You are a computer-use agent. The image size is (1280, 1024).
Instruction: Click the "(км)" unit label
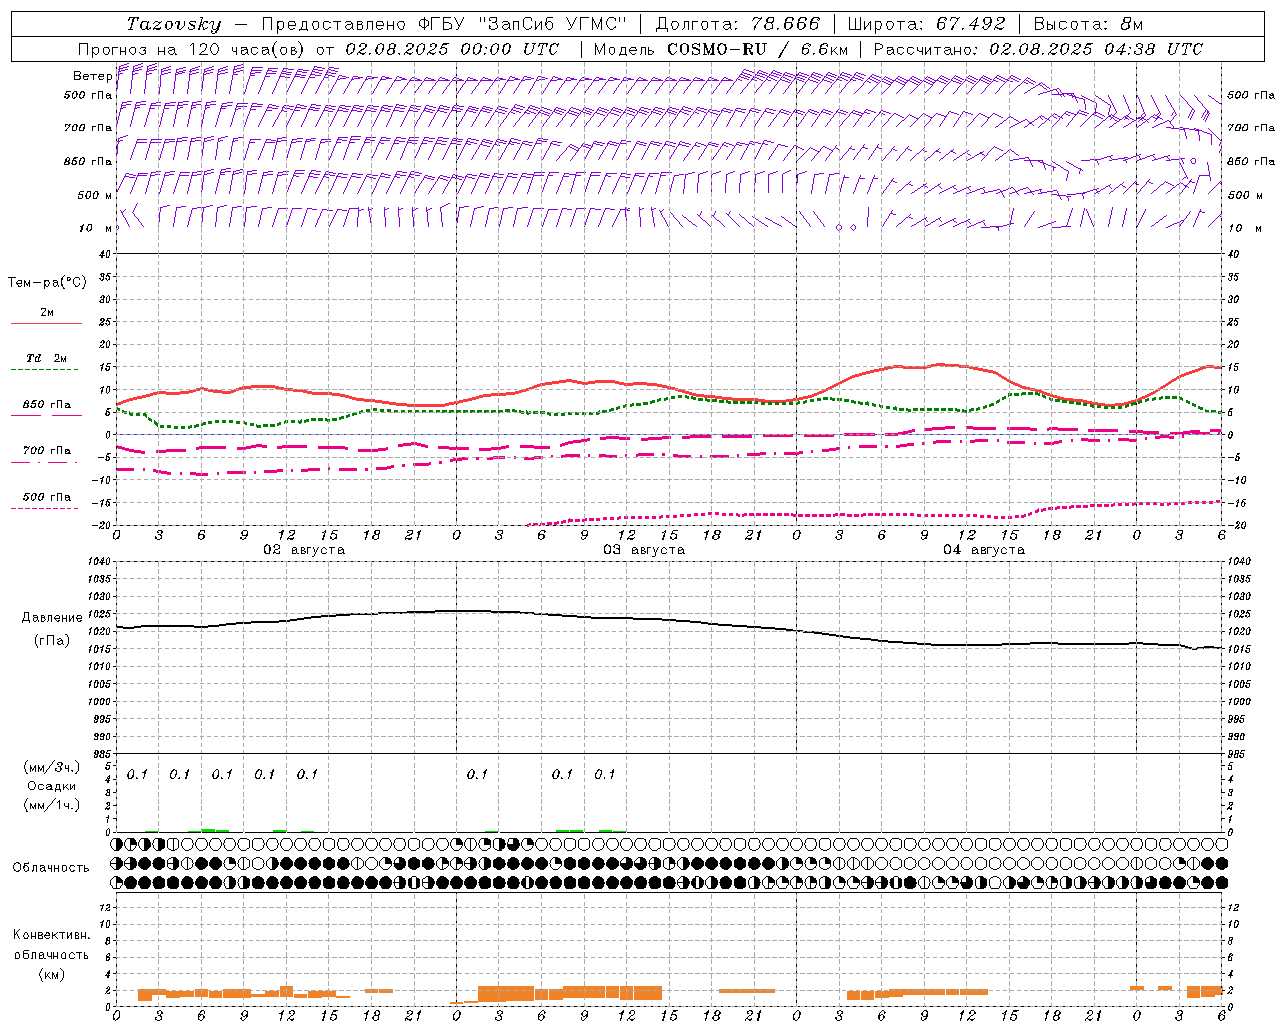pos(51,974)
